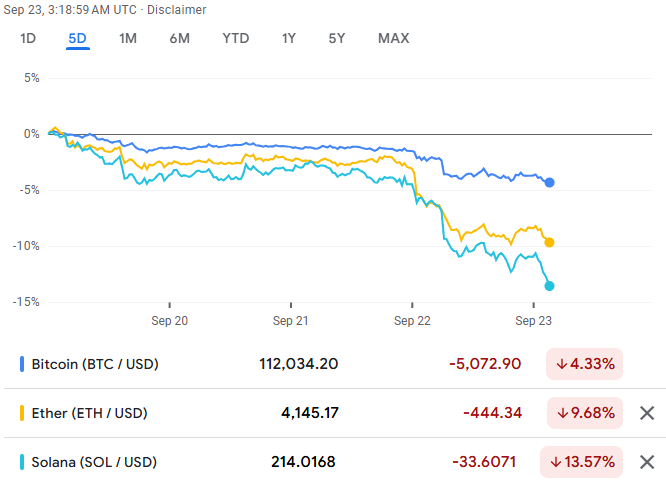Image resolution: width=666 pixels, height=480 pixels.
Task: Remove Ether from the comparison
Action: click(647, 413)
